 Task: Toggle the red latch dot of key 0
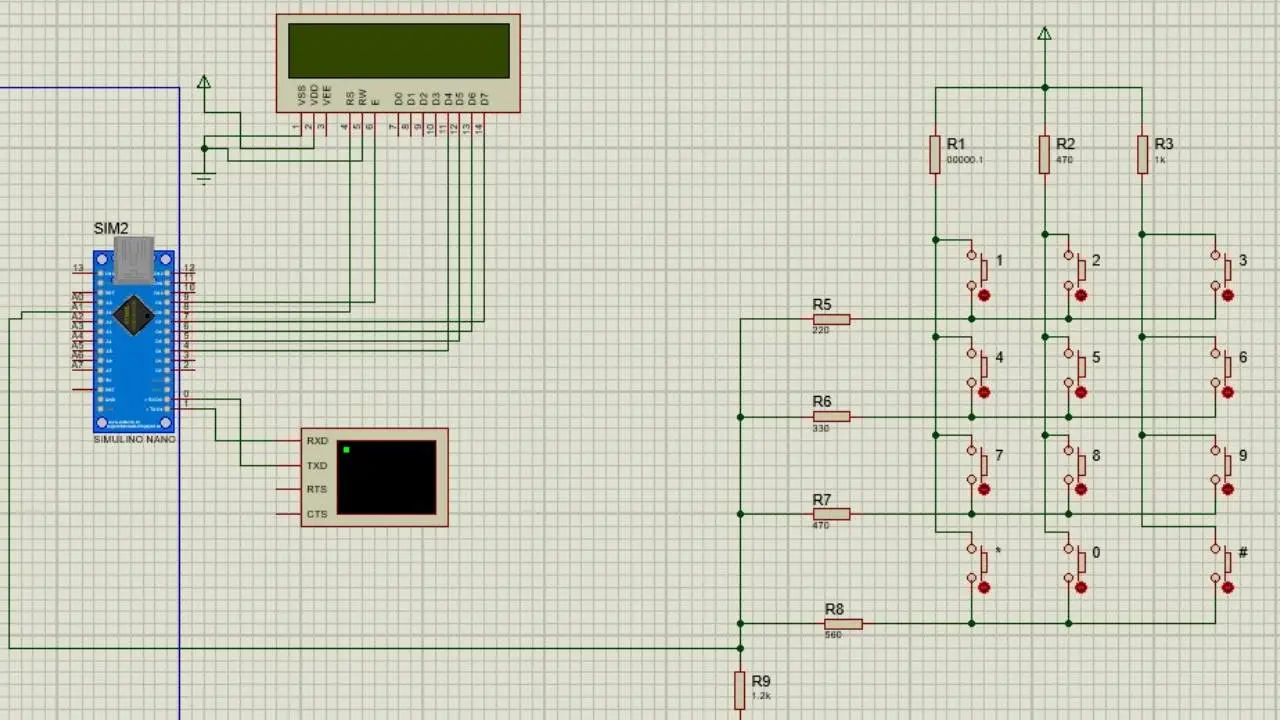click(1081, 588)
